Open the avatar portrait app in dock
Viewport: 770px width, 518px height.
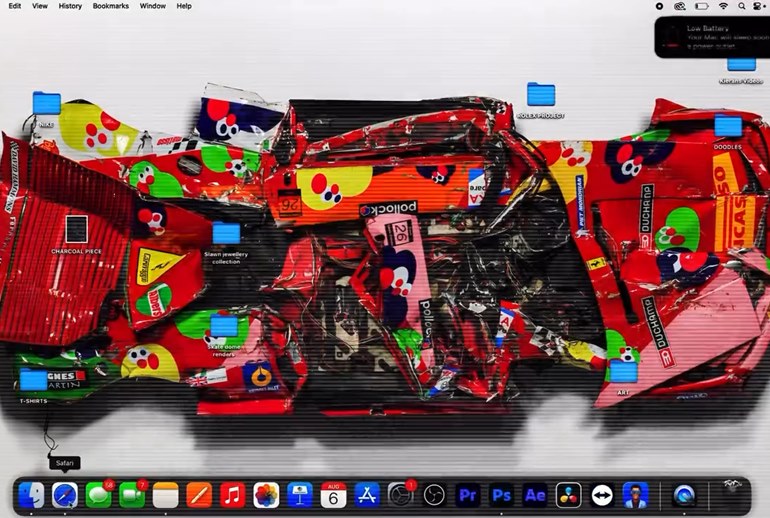click(x=635, y=495)
